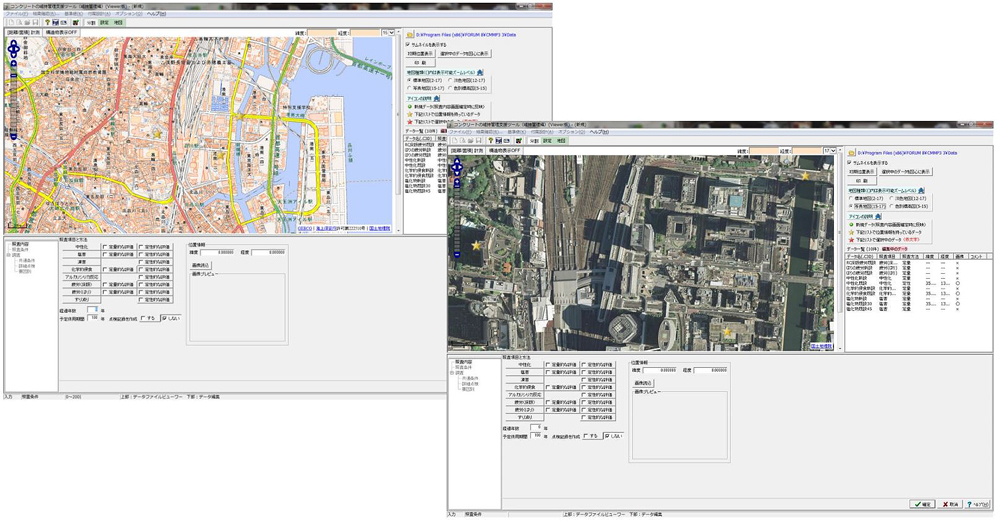Select the 写真地図(15-17) radio in the back window

pos(409,87)
